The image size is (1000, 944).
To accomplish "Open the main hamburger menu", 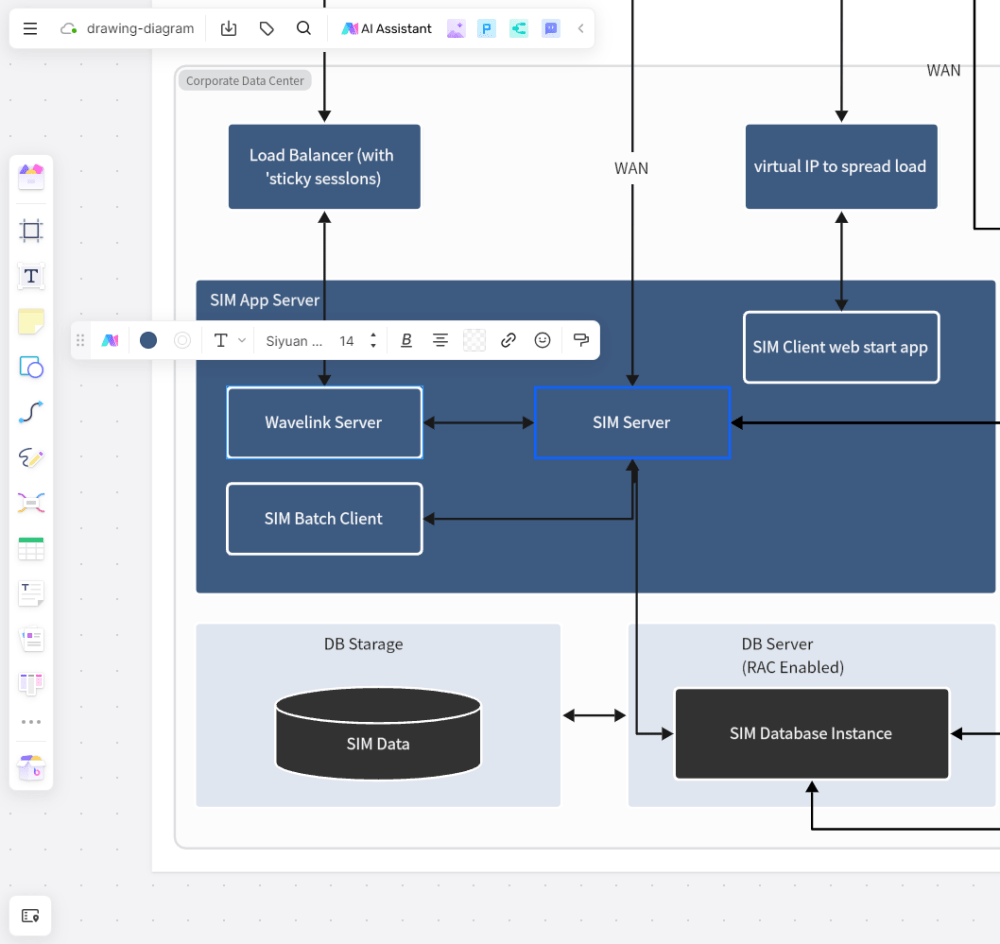I will point(30,28).
